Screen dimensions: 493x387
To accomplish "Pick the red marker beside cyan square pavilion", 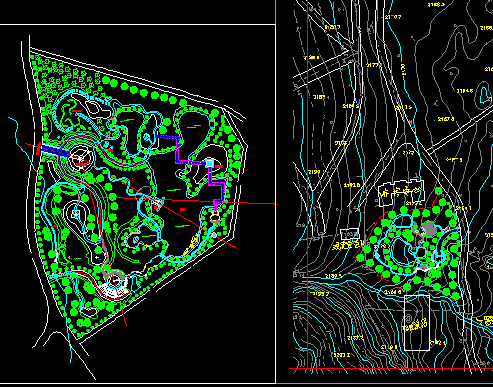I will tap(219, 166).
